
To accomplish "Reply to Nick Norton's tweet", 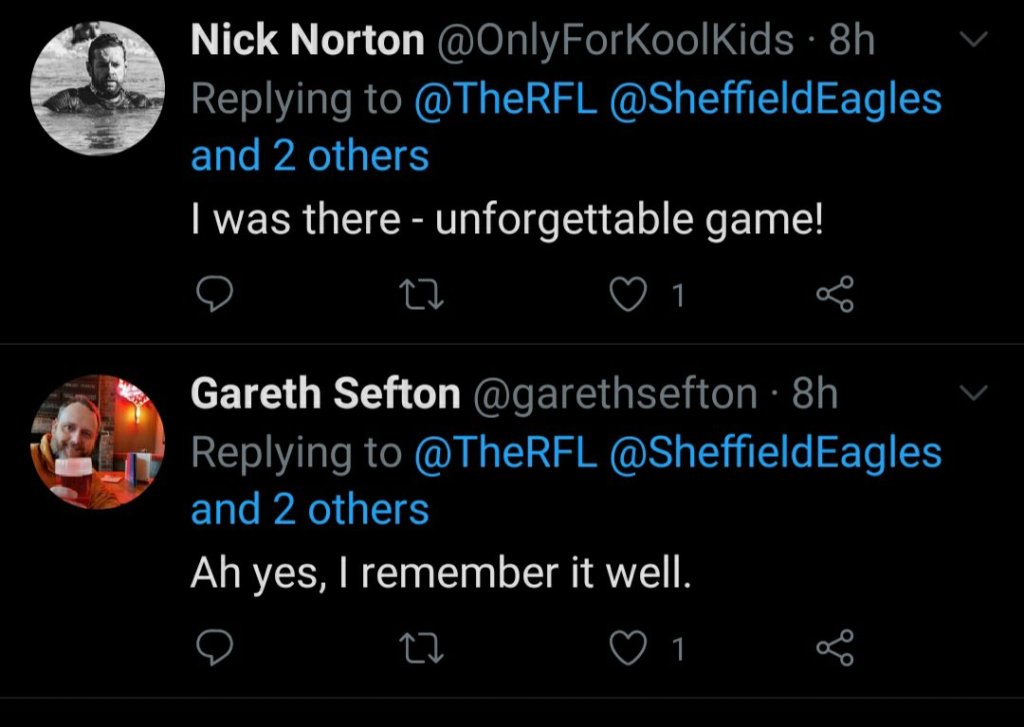I will coord(212,296).
